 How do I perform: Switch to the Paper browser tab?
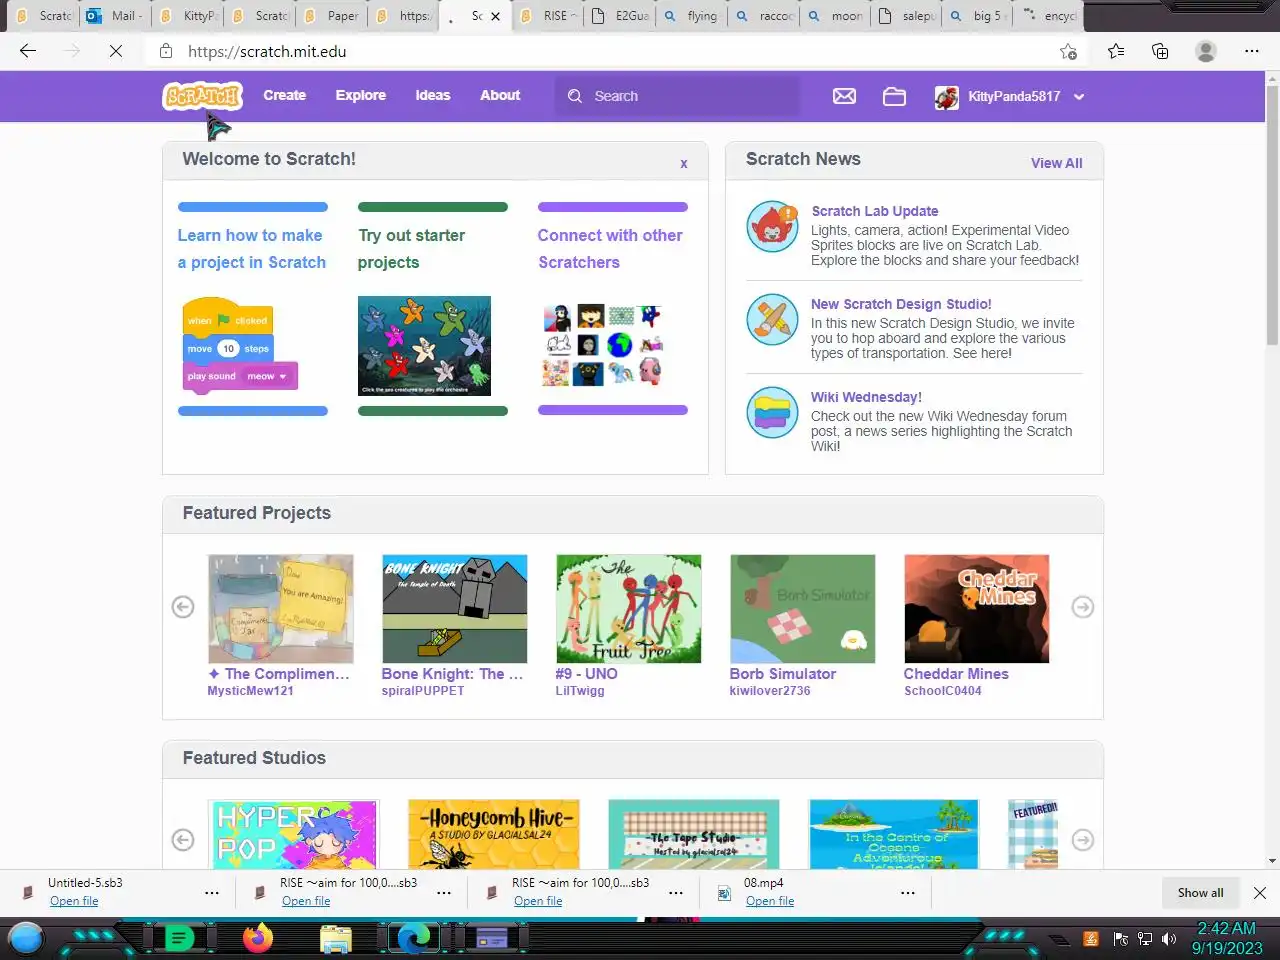tap(331, 16)
